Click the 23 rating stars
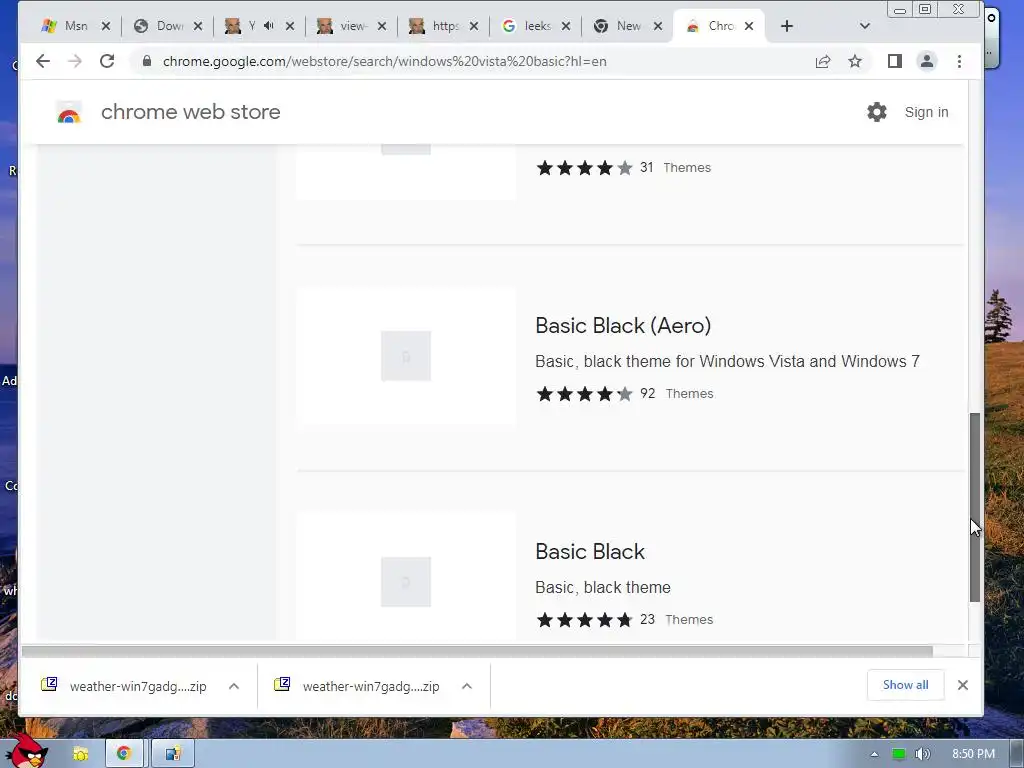 (x=584, y=620)
